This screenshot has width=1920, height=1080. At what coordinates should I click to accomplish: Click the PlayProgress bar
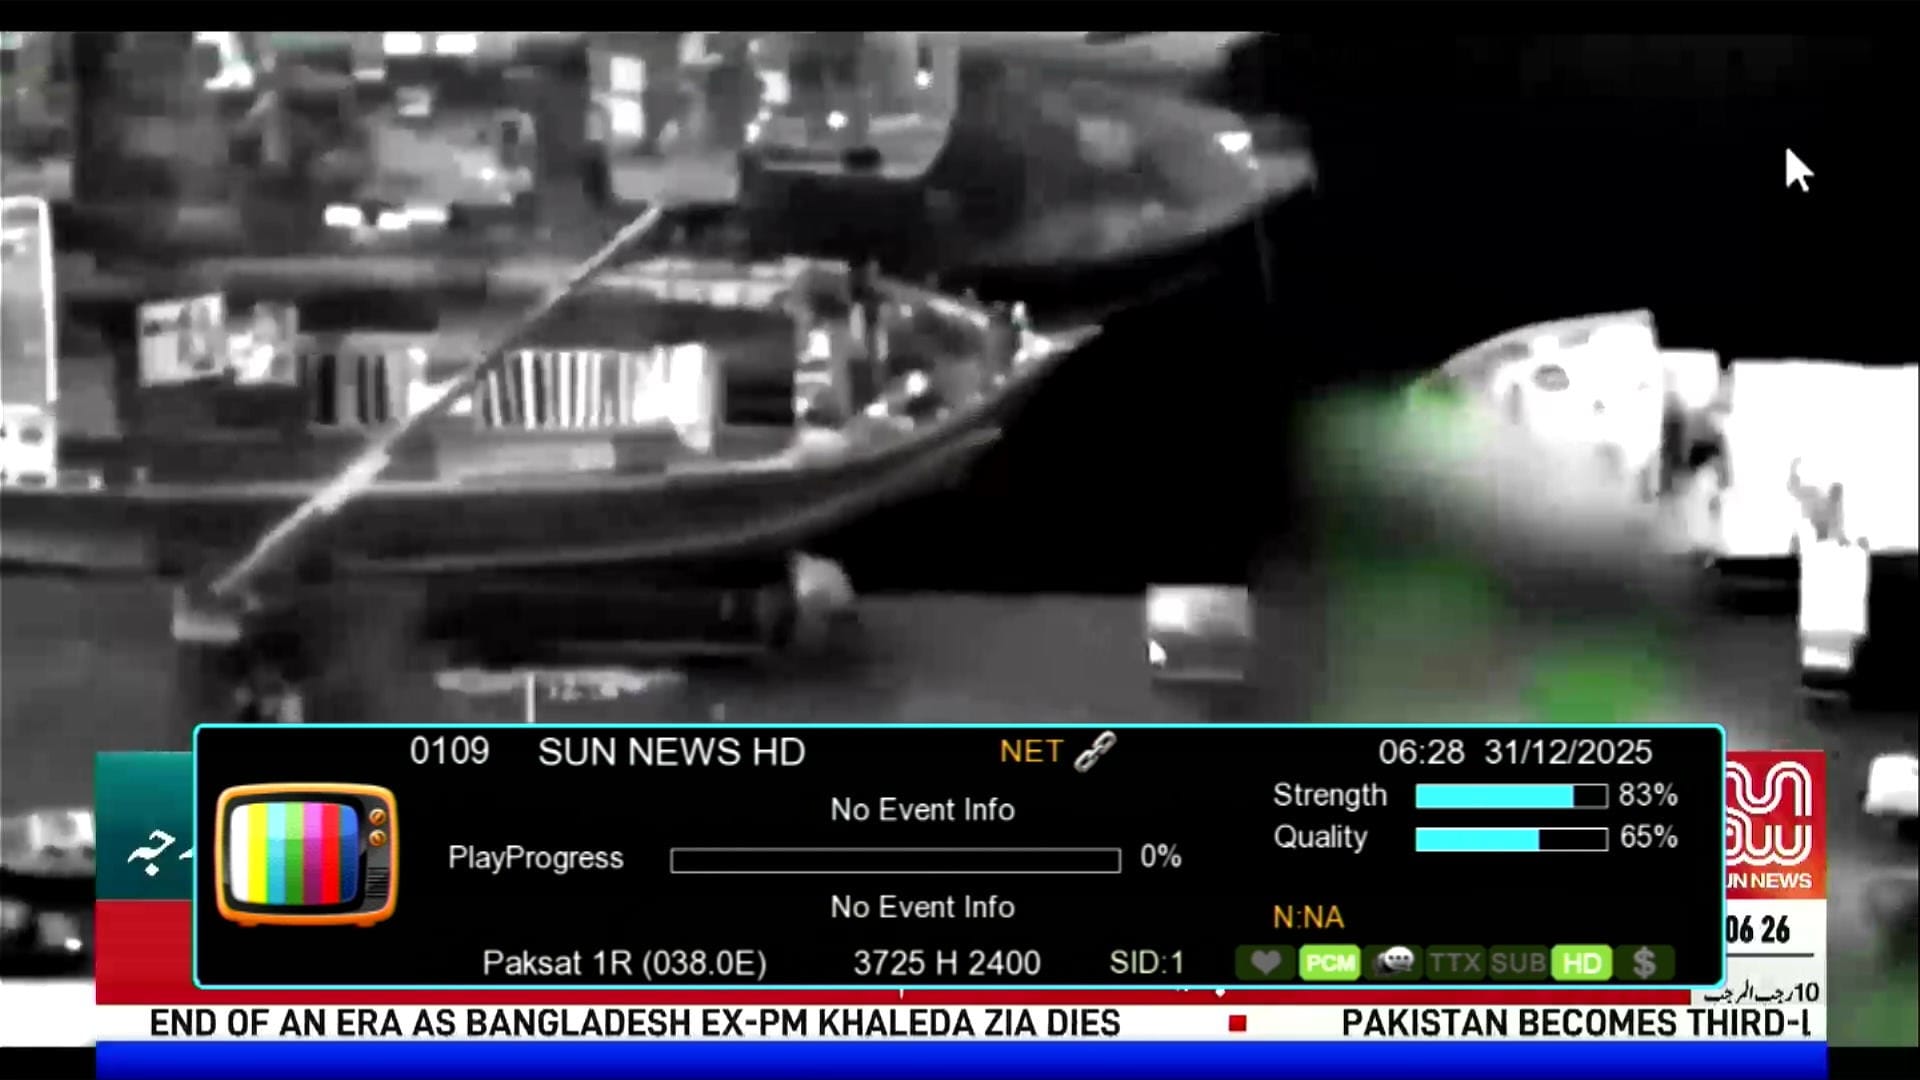click(895, 860)
